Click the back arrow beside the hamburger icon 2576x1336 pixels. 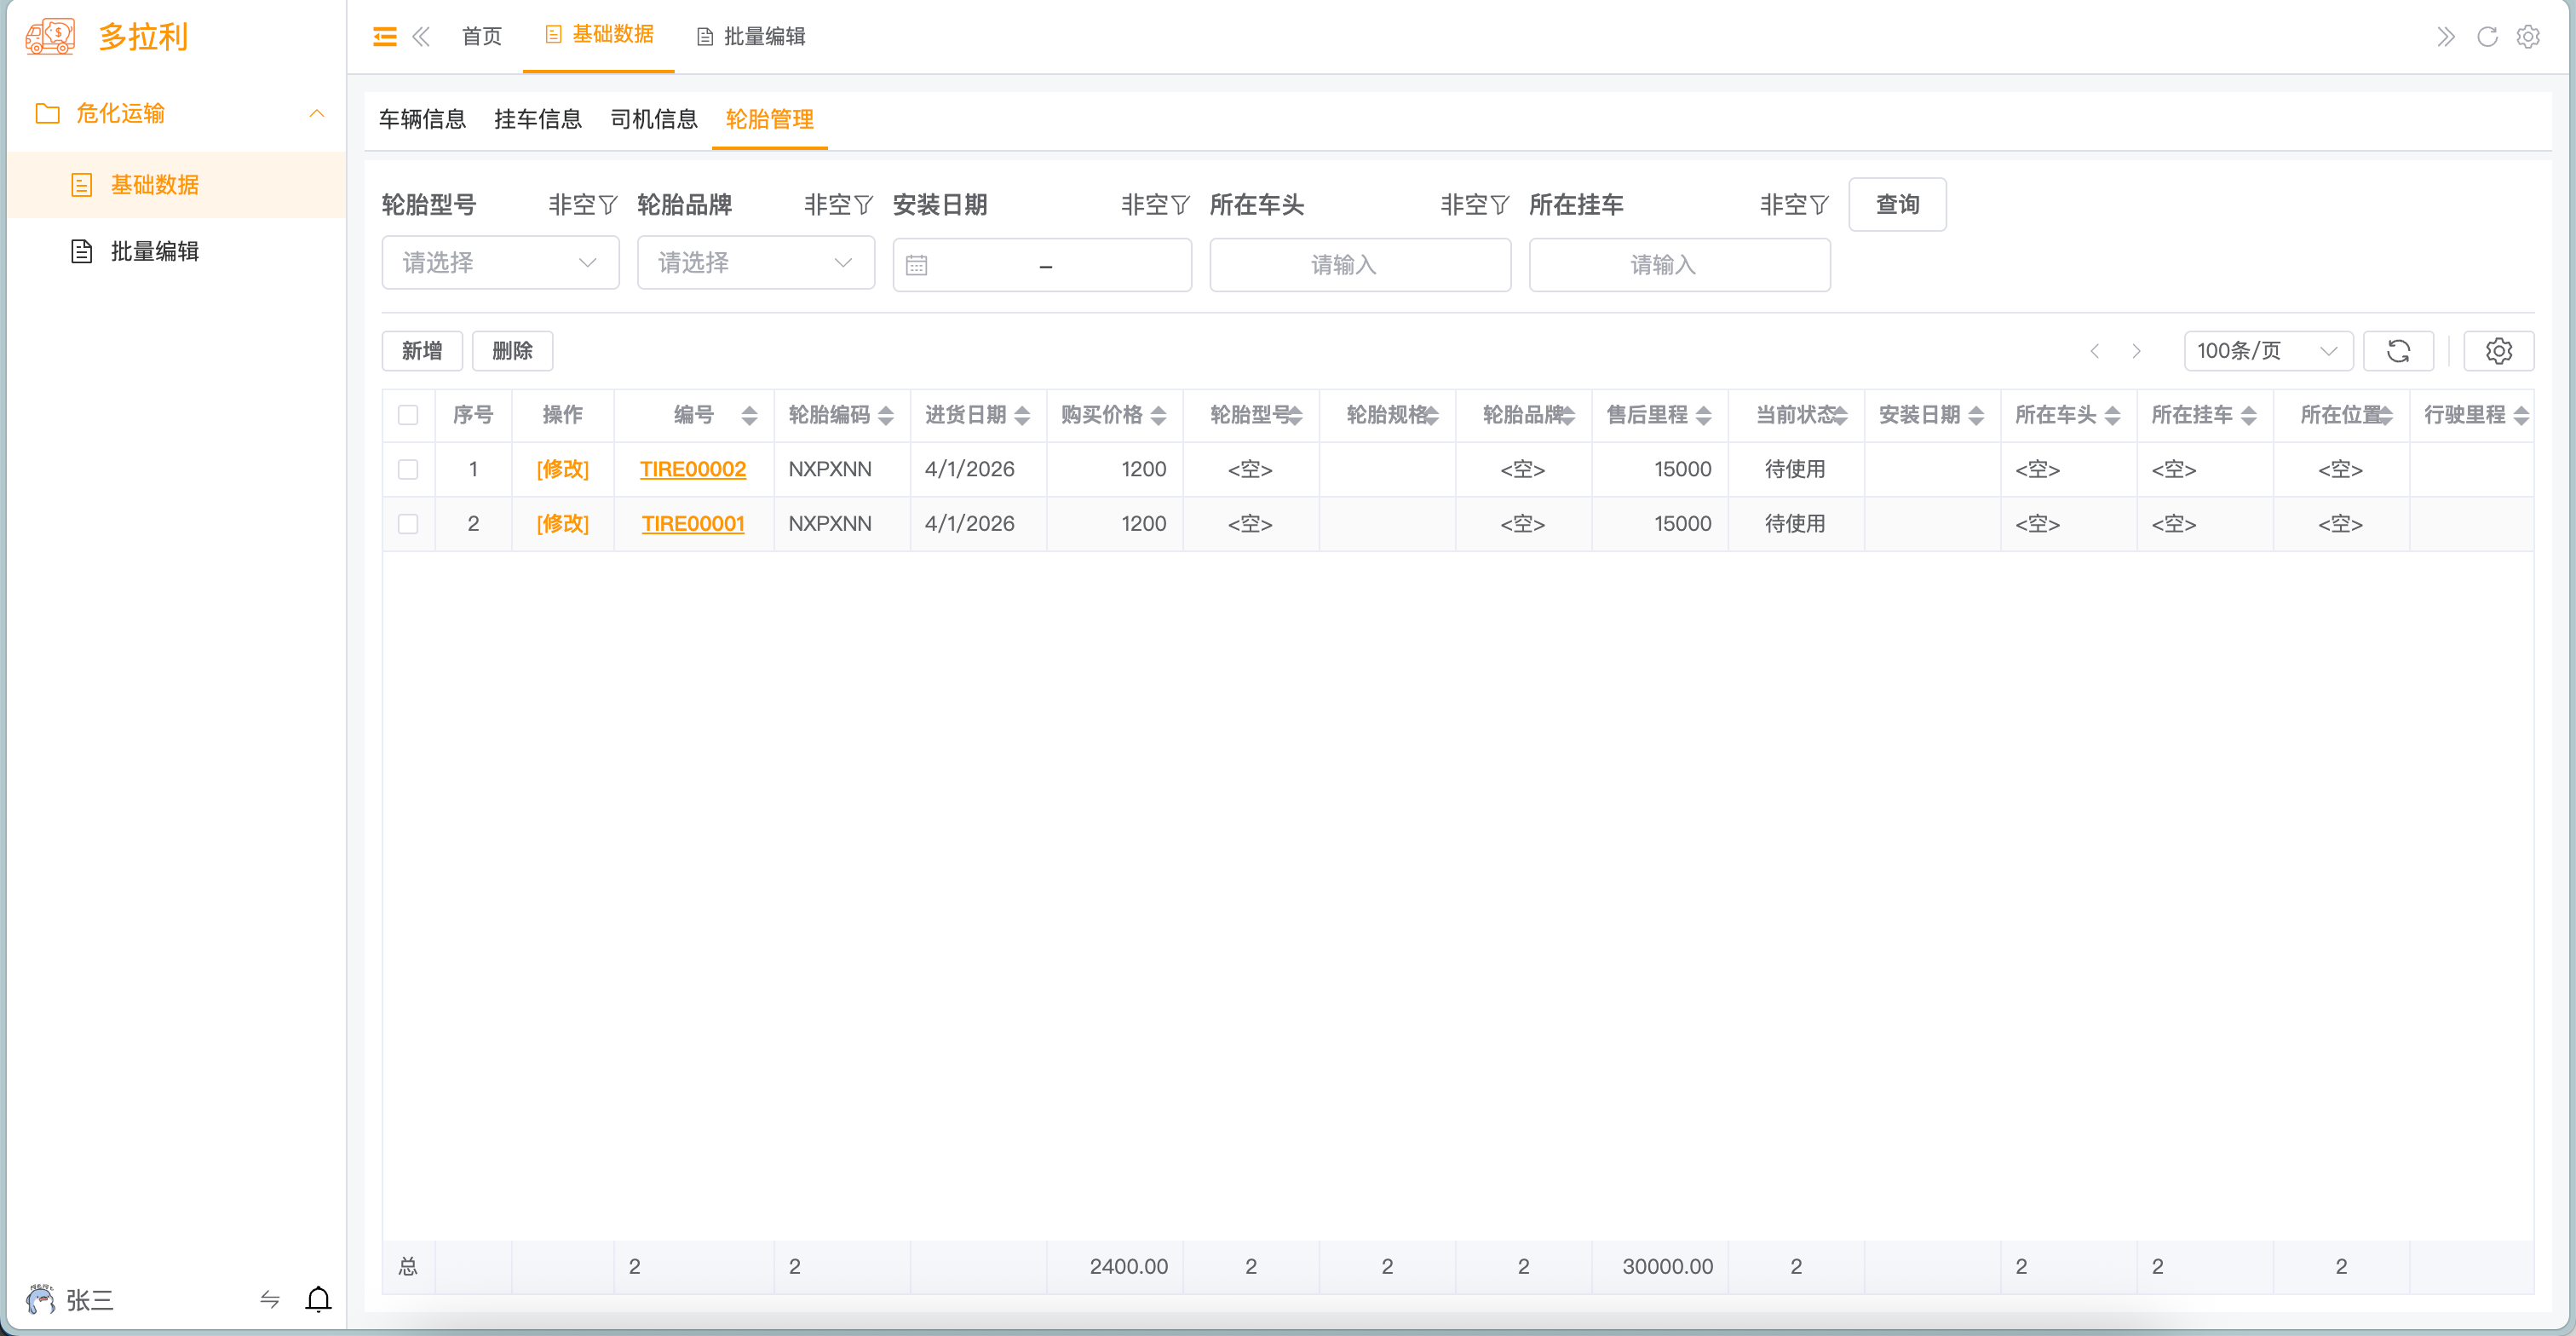pyautogui.click(x=422, y=36)
